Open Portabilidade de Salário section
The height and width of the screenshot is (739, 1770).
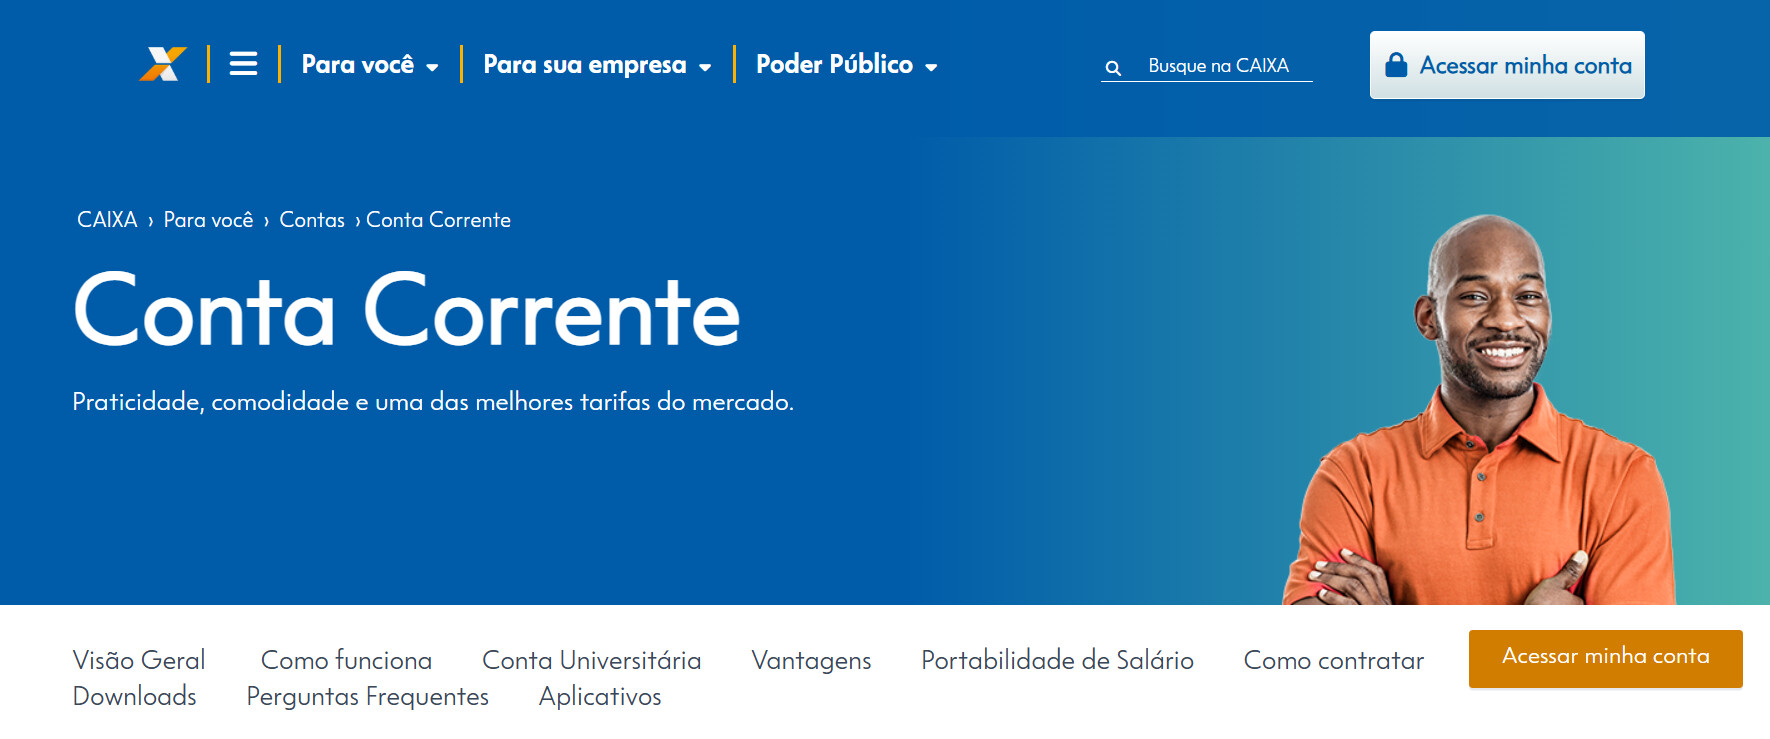pos(1057,660)
